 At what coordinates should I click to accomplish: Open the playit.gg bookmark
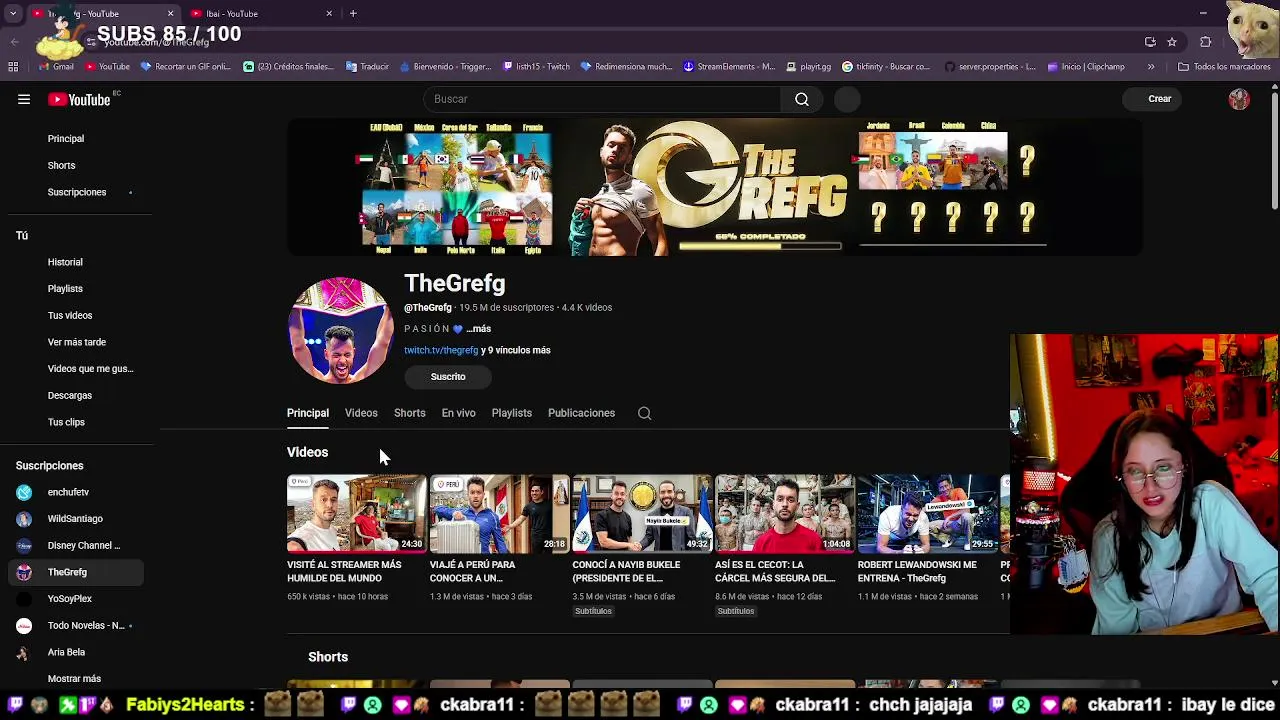click(808, 67)
